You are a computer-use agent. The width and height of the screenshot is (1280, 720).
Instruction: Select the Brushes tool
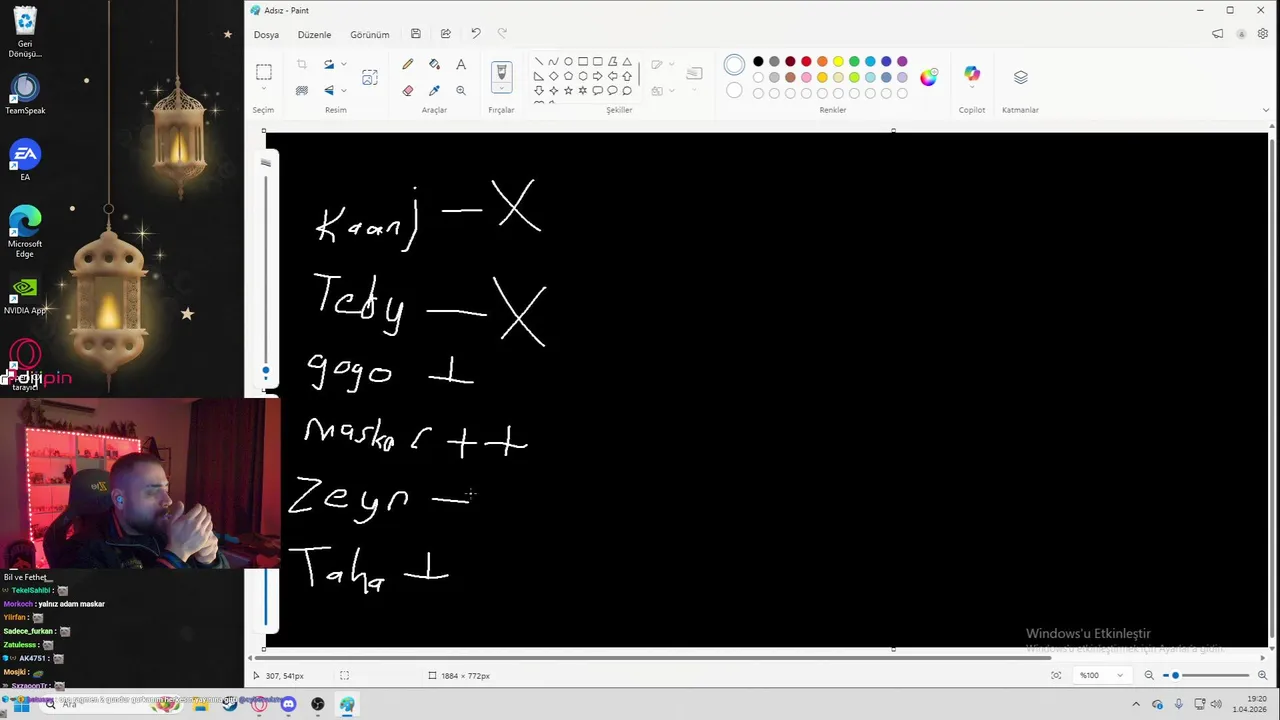(502, 72)
